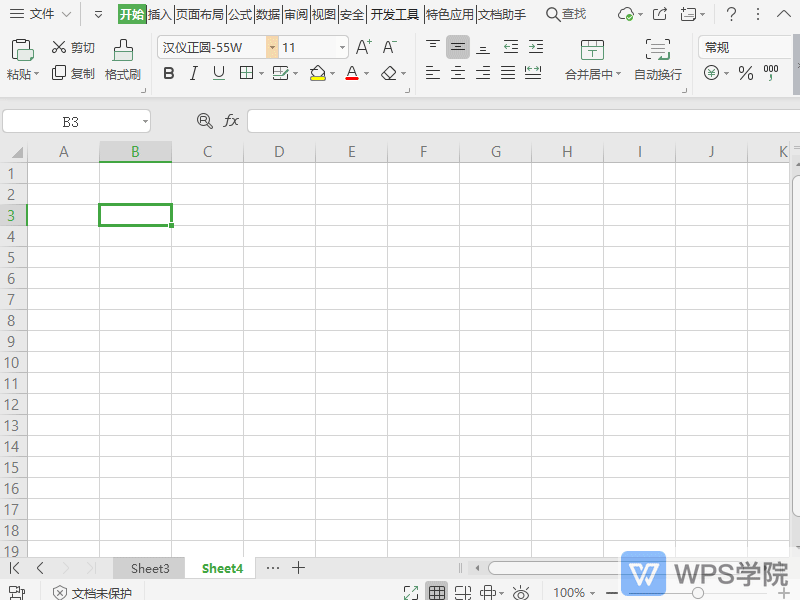Image resolution: width=800 pixels, height=600 pixels.
Task: Click the eraser clear icon
Action: (389, 73)
